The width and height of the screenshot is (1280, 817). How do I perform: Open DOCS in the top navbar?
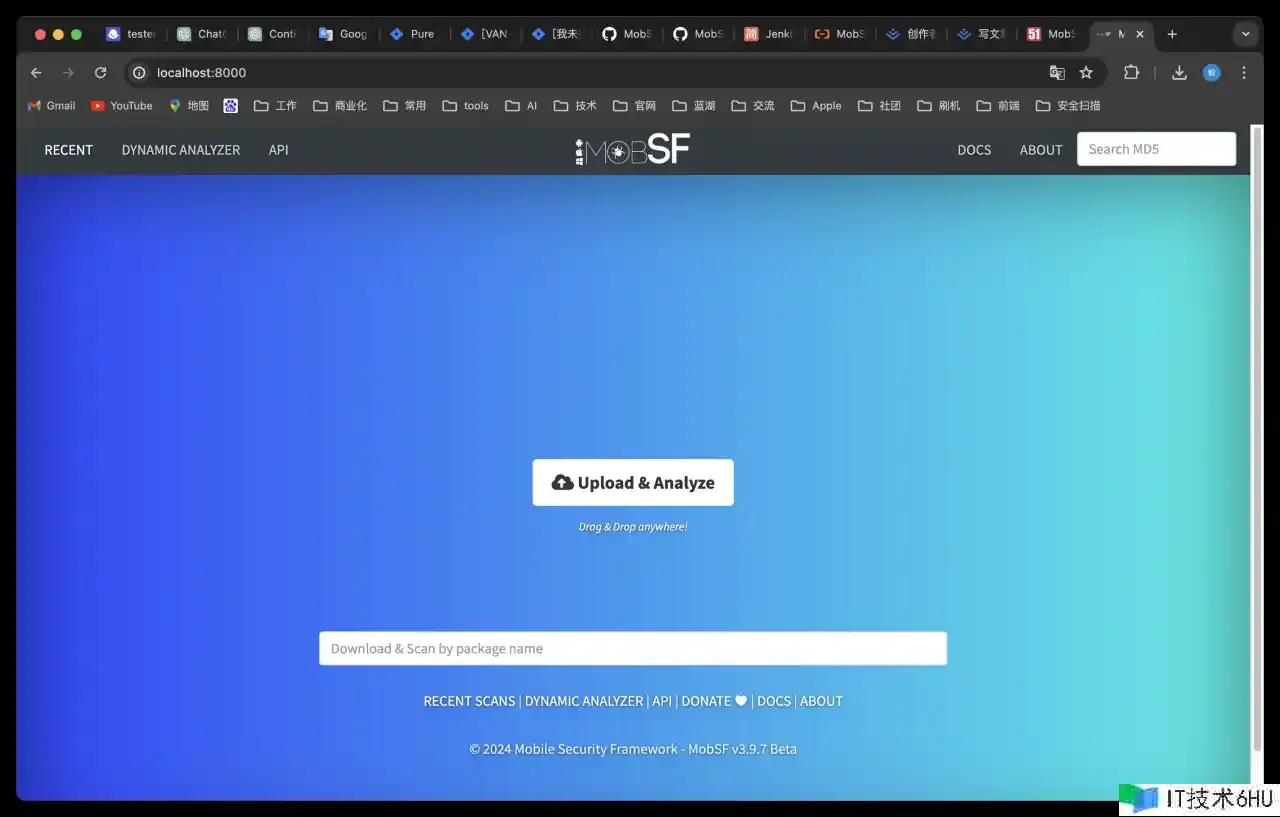click(974, 150)
